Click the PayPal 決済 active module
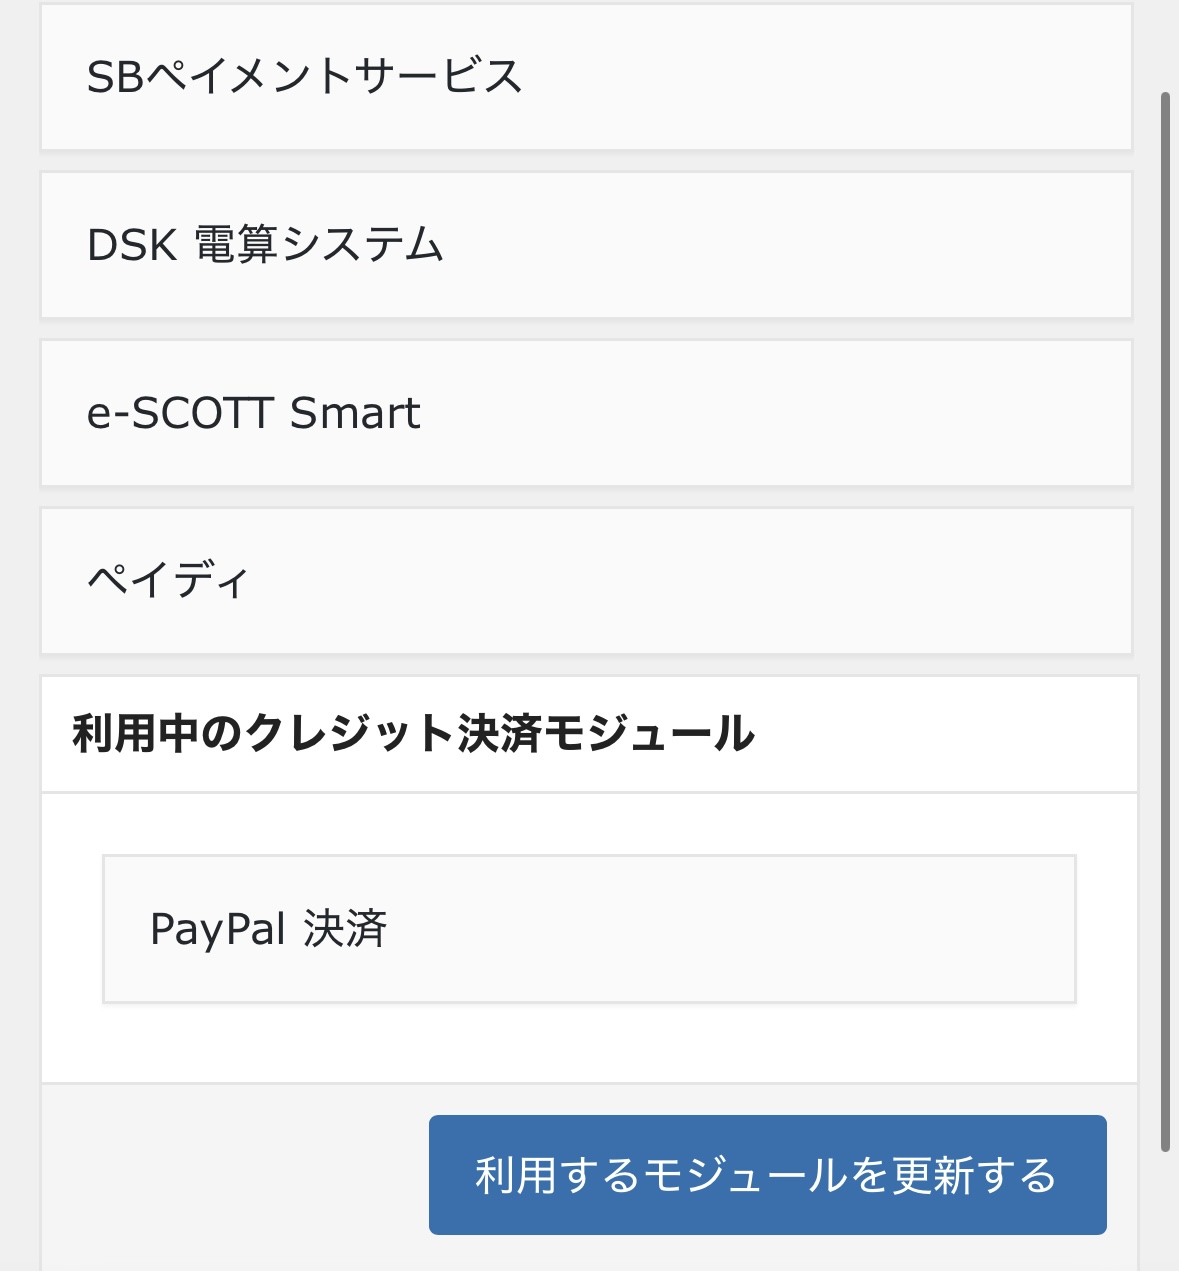1179x1271 pixels. (x=589, y=929)
